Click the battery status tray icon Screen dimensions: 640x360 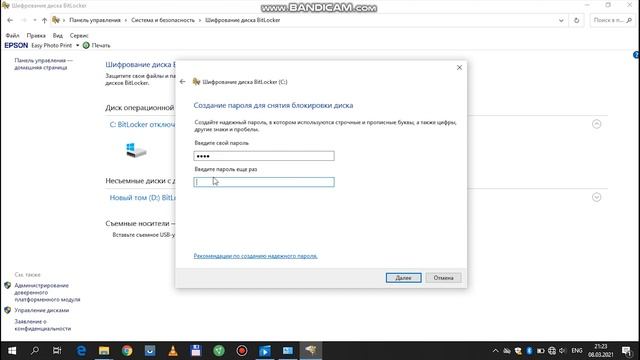tap(540, 351)
